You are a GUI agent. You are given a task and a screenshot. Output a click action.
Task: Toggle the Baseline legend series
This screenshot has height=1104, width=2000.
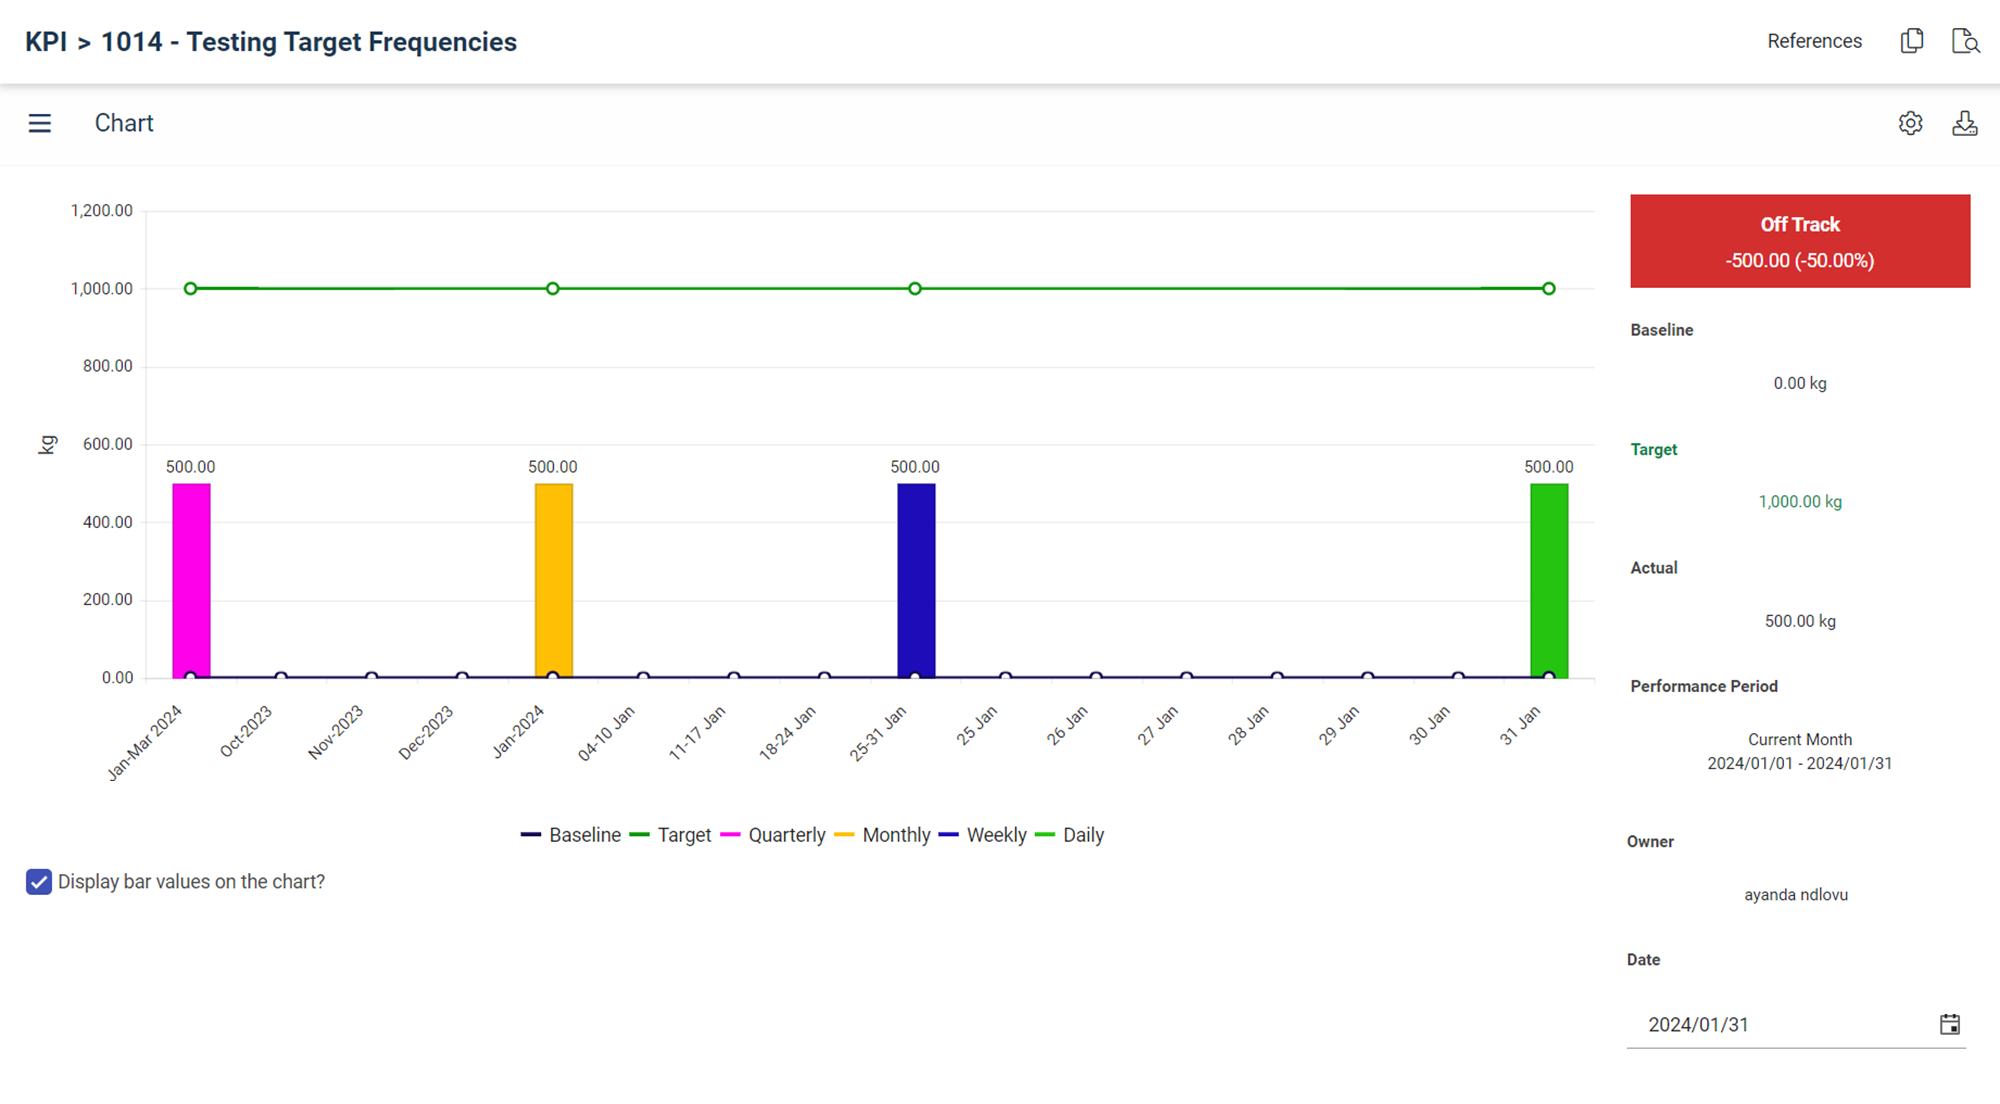point(584,835)
